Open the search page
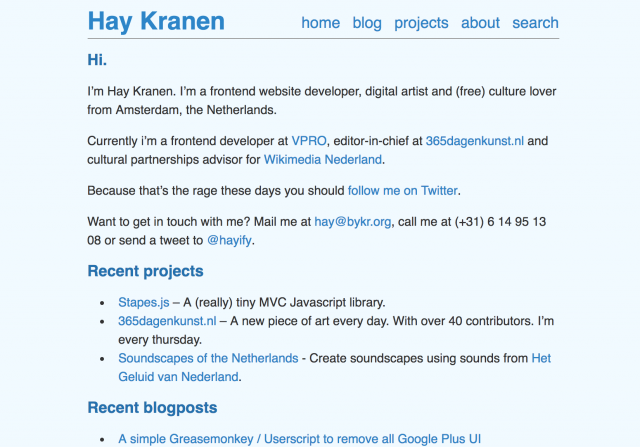 [535, 23]
